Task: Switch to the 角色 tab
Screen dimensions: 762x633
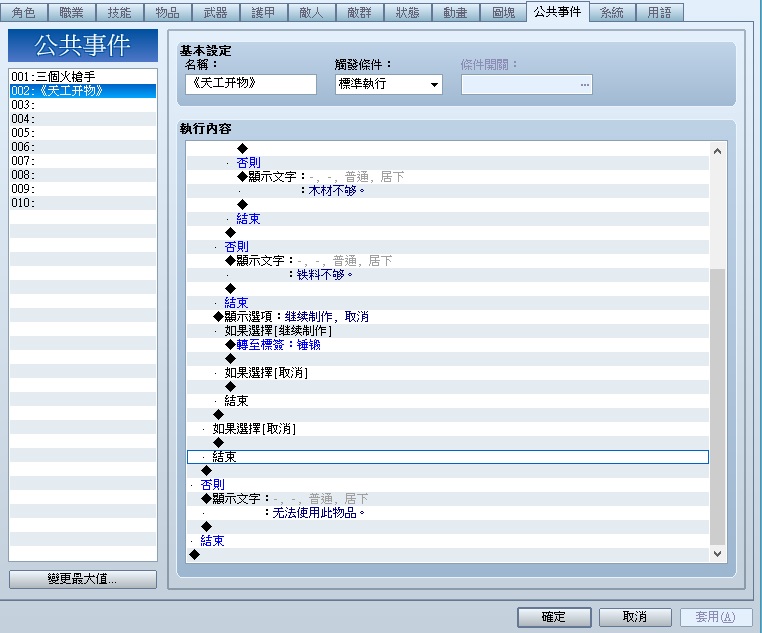Action: click(x=23, y=12)
